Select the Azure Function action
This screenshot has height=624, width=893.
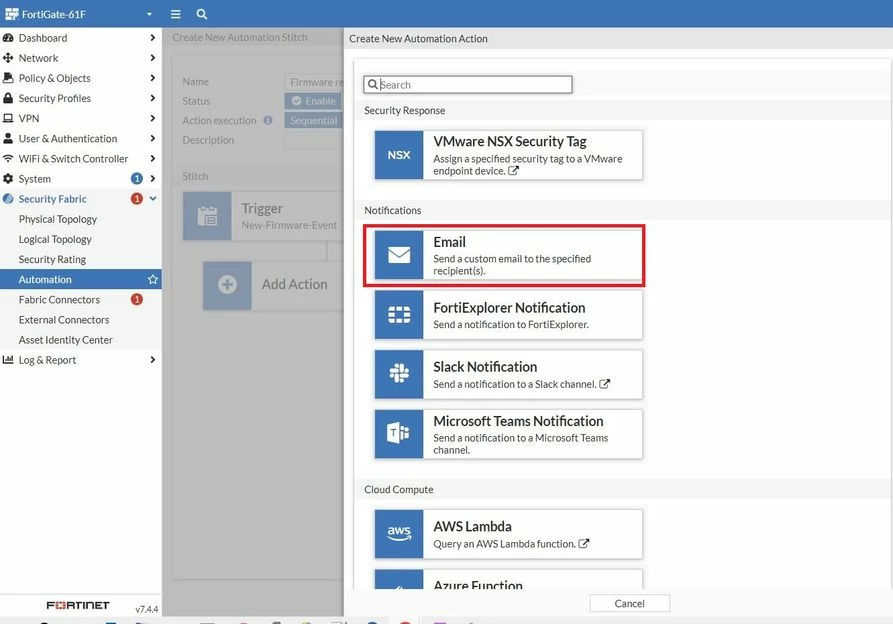(x=508, y=580)
